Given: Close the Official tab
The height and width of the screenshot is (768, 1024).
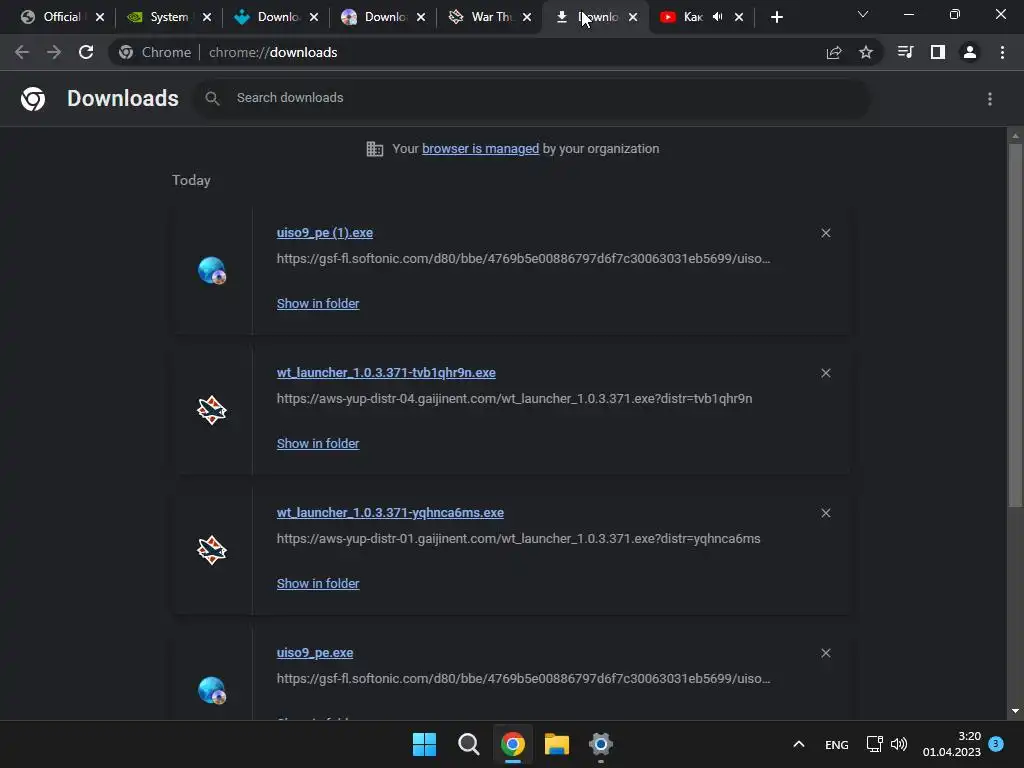Looking at the screenshot, I should tap(100, 17).
